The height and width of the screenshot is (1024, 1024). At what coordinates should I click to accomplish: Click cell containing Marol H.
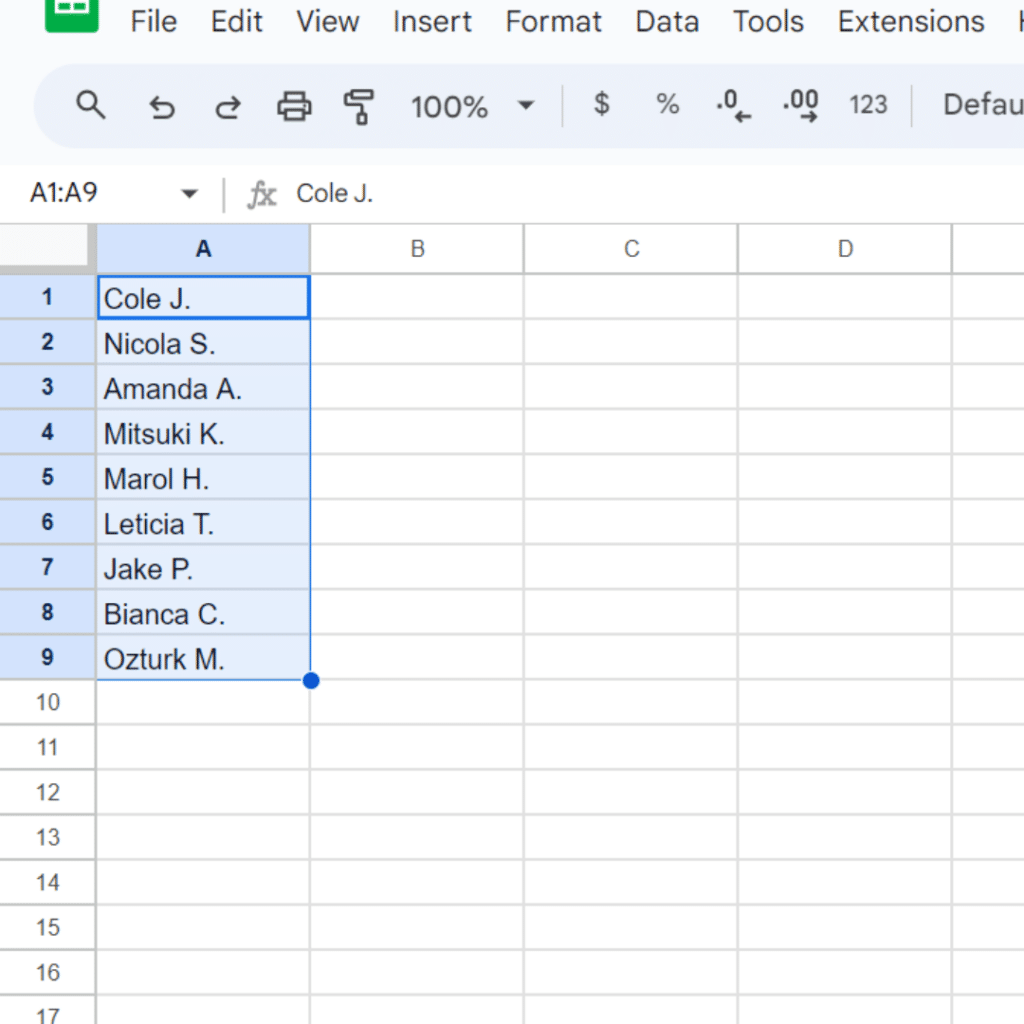(203, 478)
